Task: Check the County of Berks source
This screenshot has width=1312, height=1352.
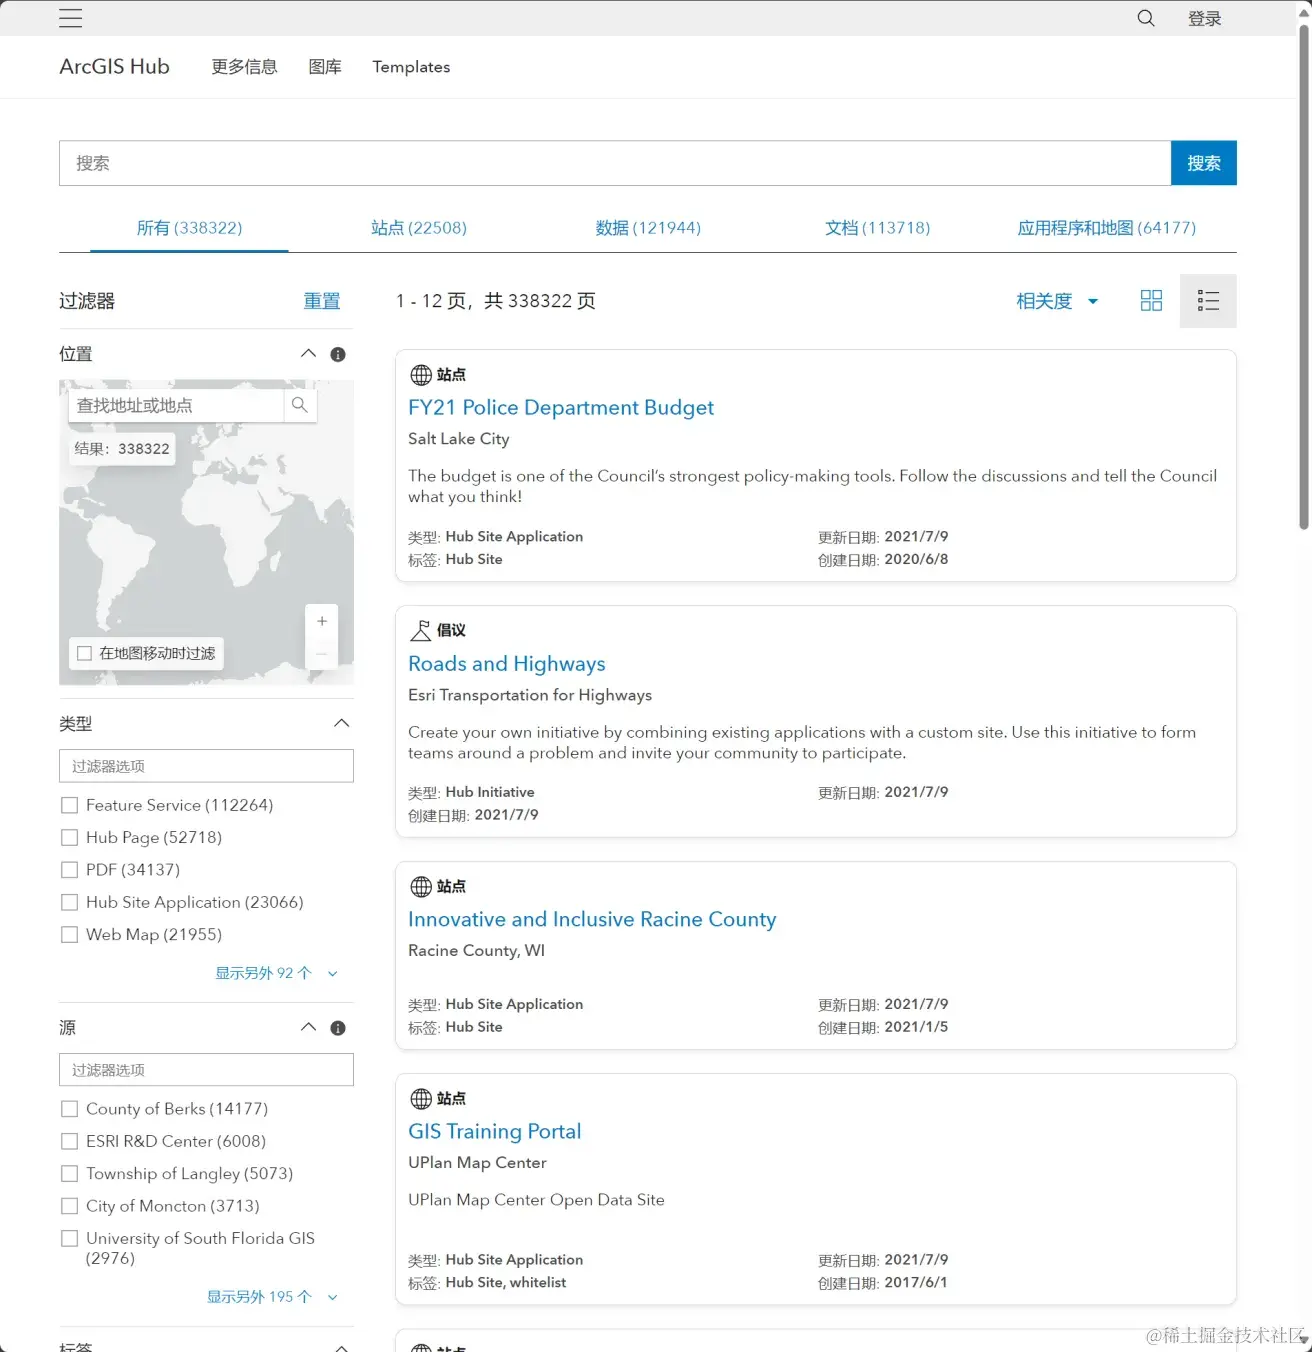Action: (x=69, y=1109)
